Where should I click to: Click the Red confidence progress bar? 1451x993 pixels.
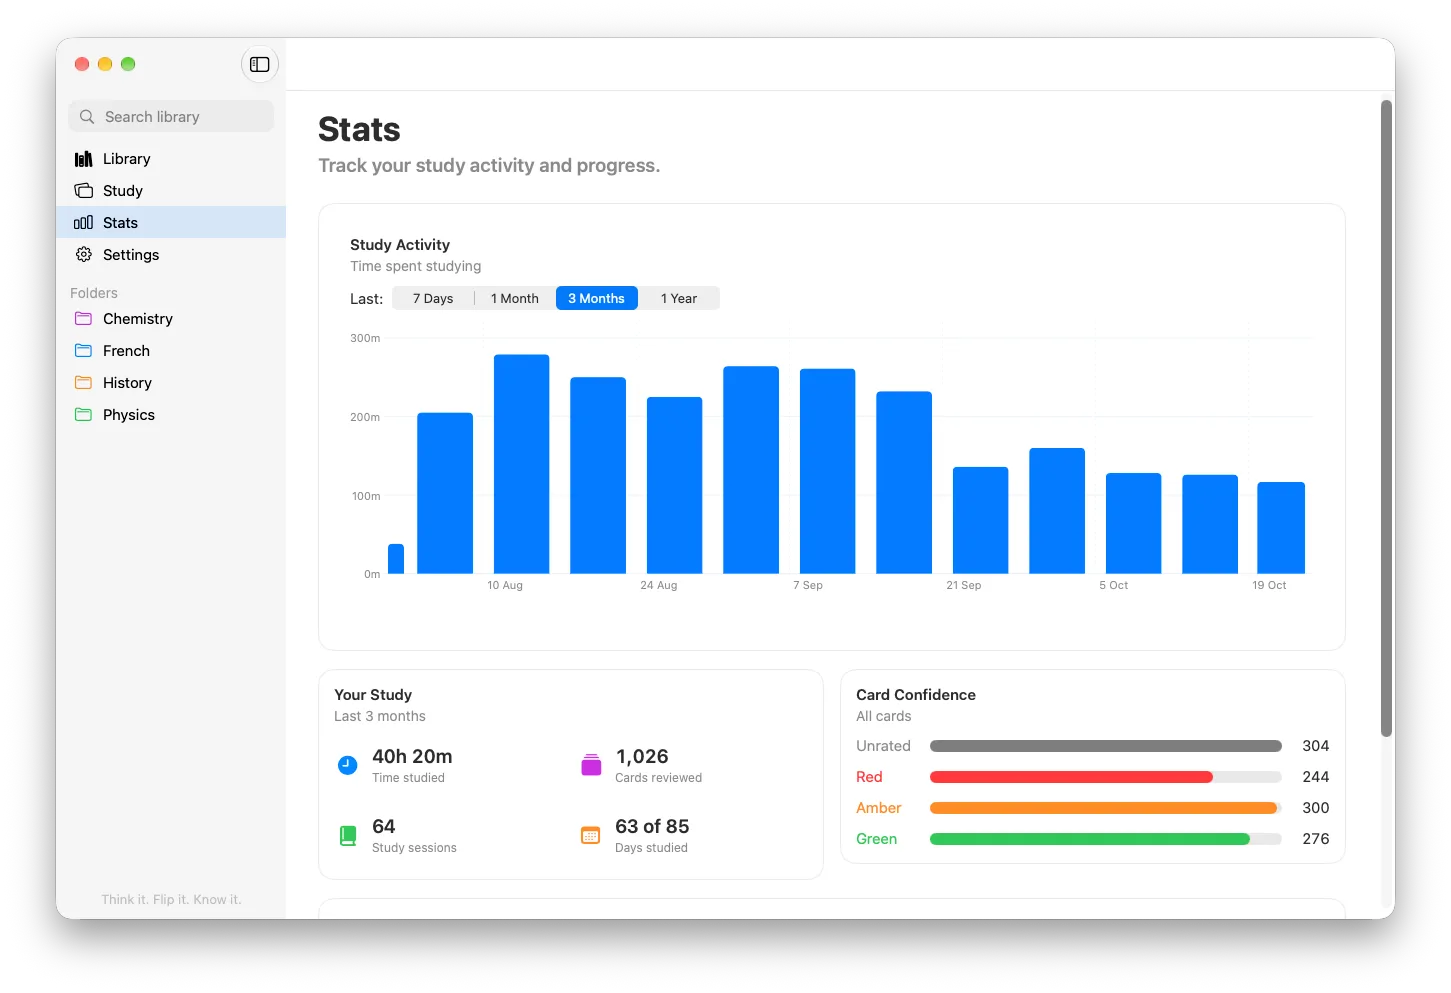(1106, 777)
